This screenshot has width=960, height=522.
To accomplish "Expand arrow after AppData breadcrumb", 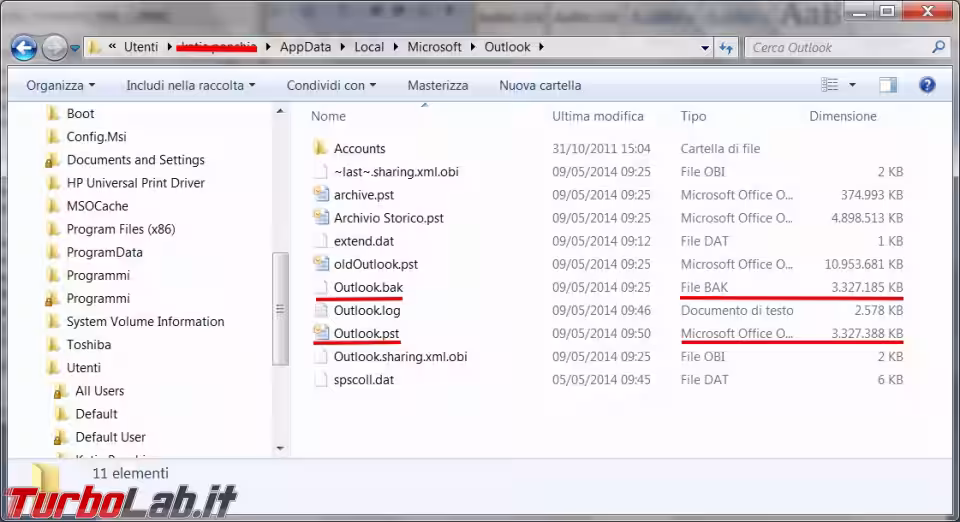I will pyautogui.click(x=342, y=47).
